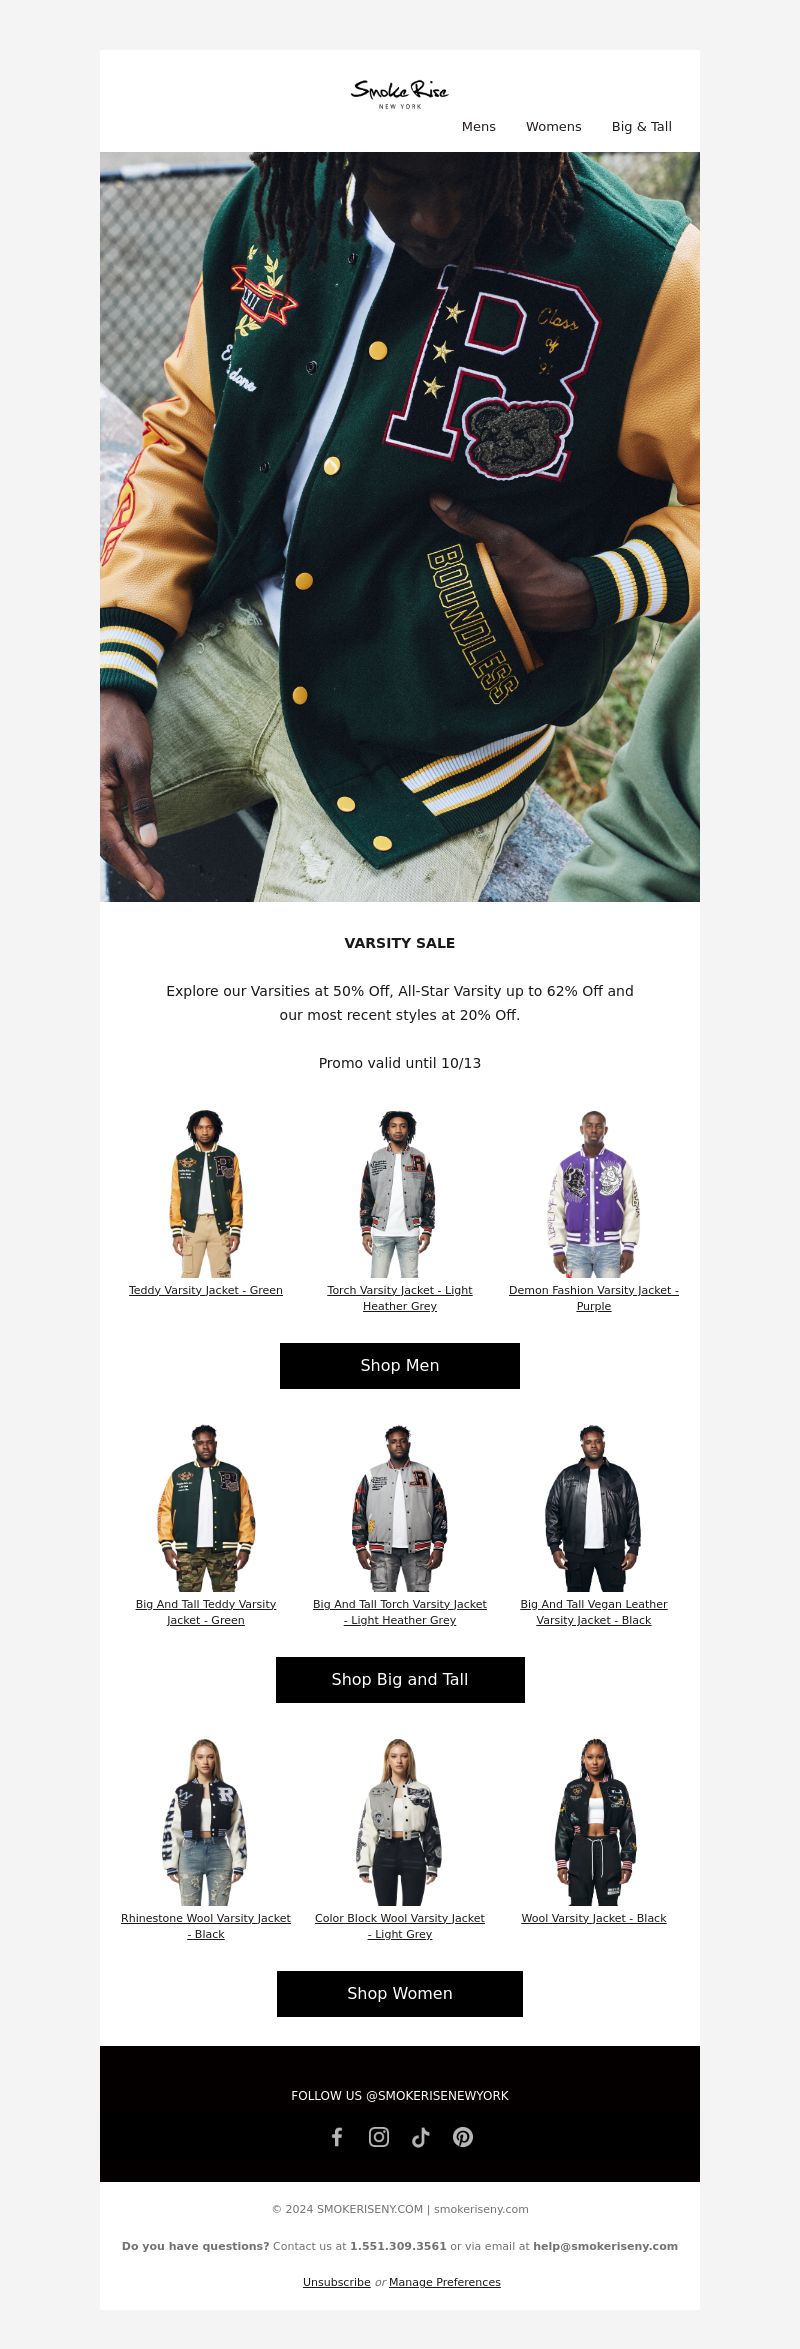
Task: Click the Smoke Rise New York logo
Action: click(x=400, y=94)
